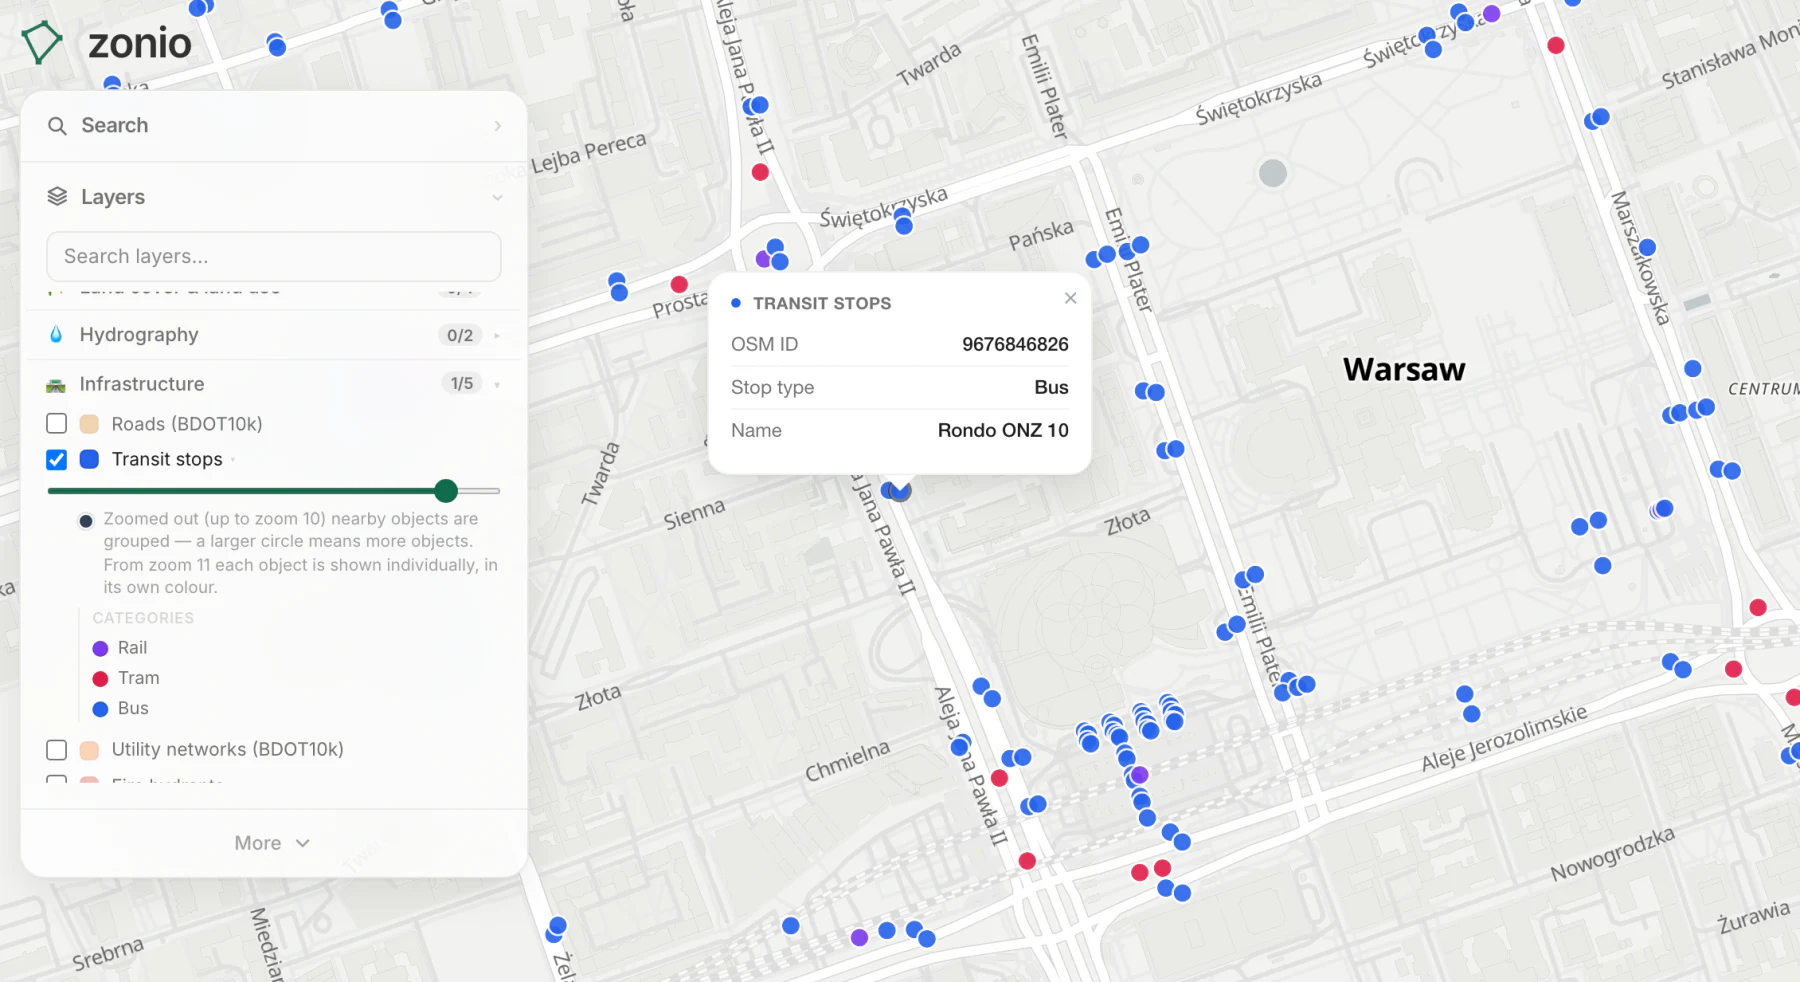This screenshot has height=982, width=1800.
Task: Click the Tram category legend entry
Action: [x=126, y=678]
